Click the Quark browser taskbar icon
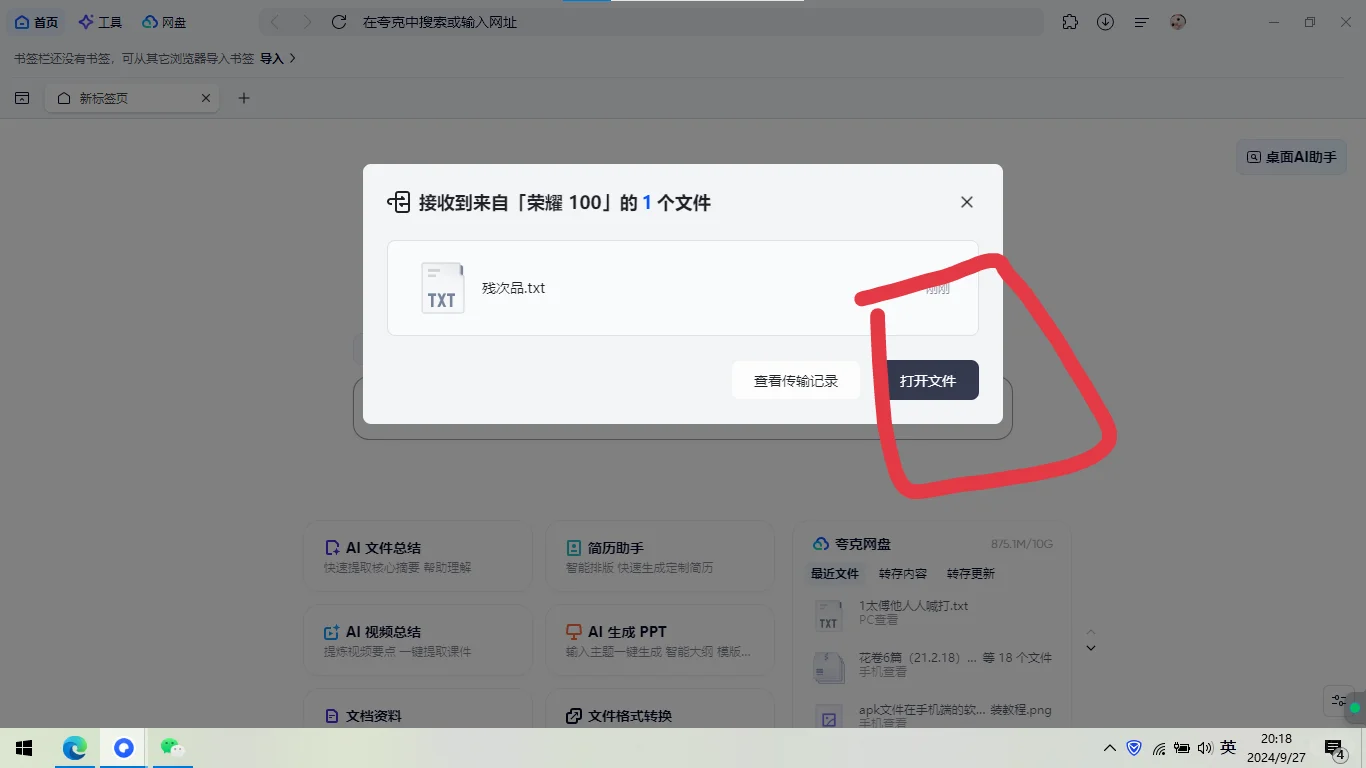 (124, 748)
